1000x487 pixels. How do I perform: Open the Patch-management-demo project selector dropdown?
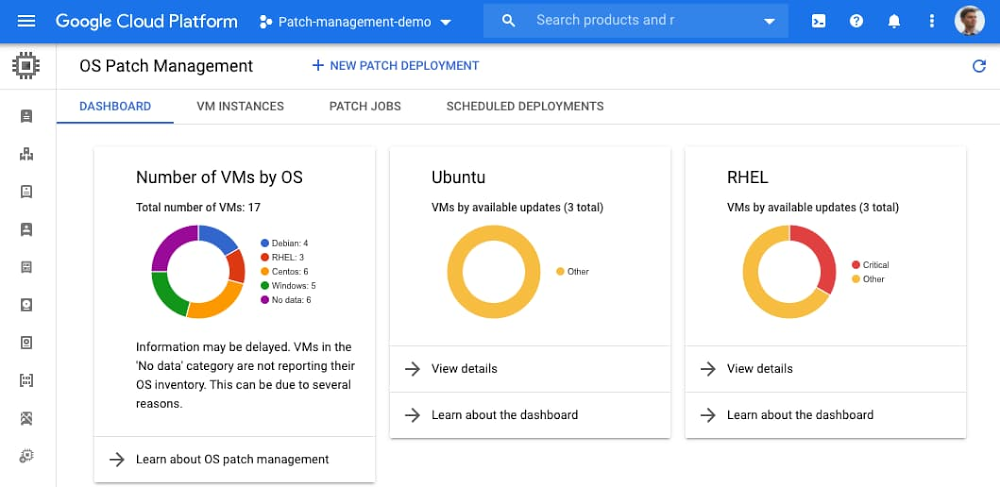click(355, 22)
